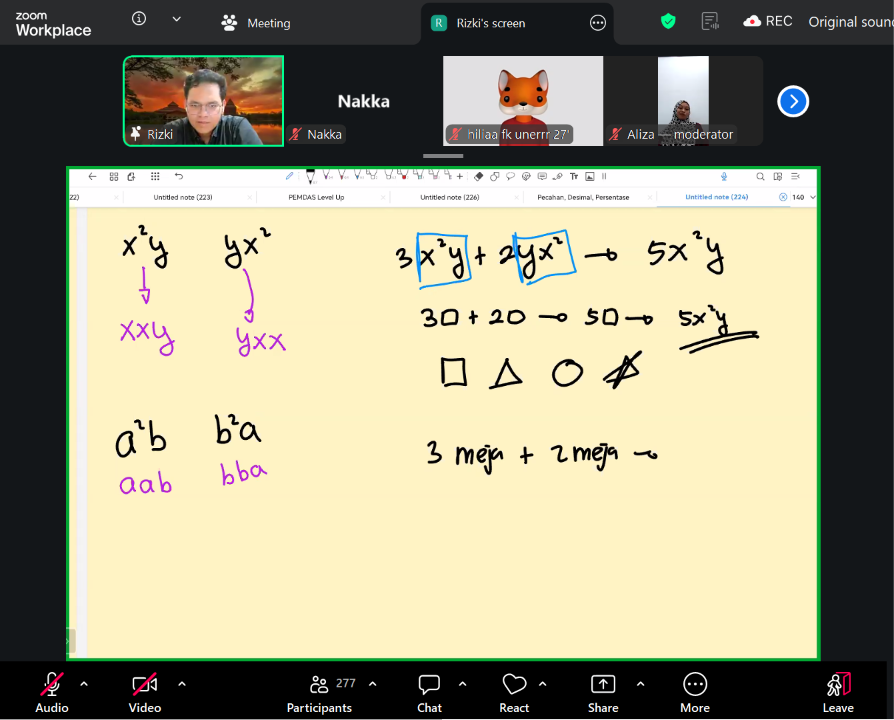This screenshot has width=894, height=720.
Task: Expand chat options arrow
Action: point(463,684)
